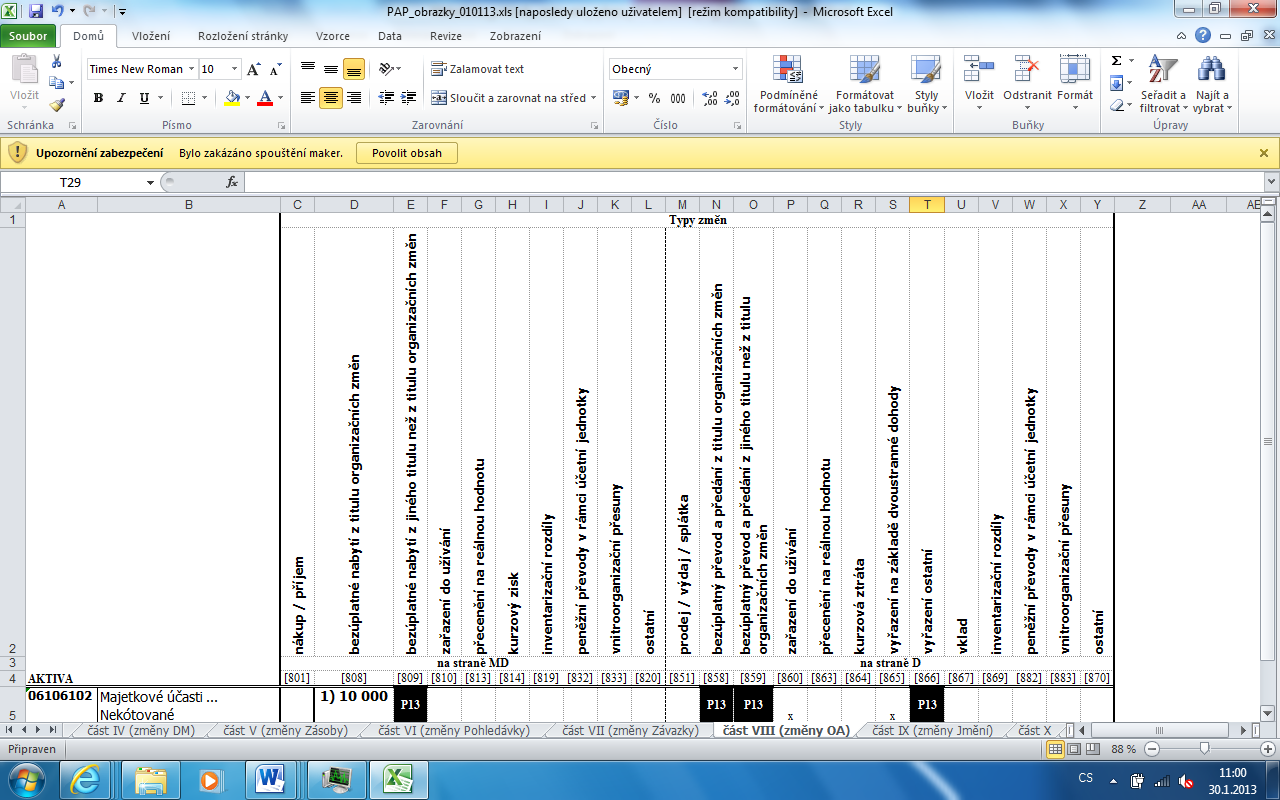Open Seřadit a filtrovat menu
This screenshot has height=800, width=1280.
tap(1163, 85)
